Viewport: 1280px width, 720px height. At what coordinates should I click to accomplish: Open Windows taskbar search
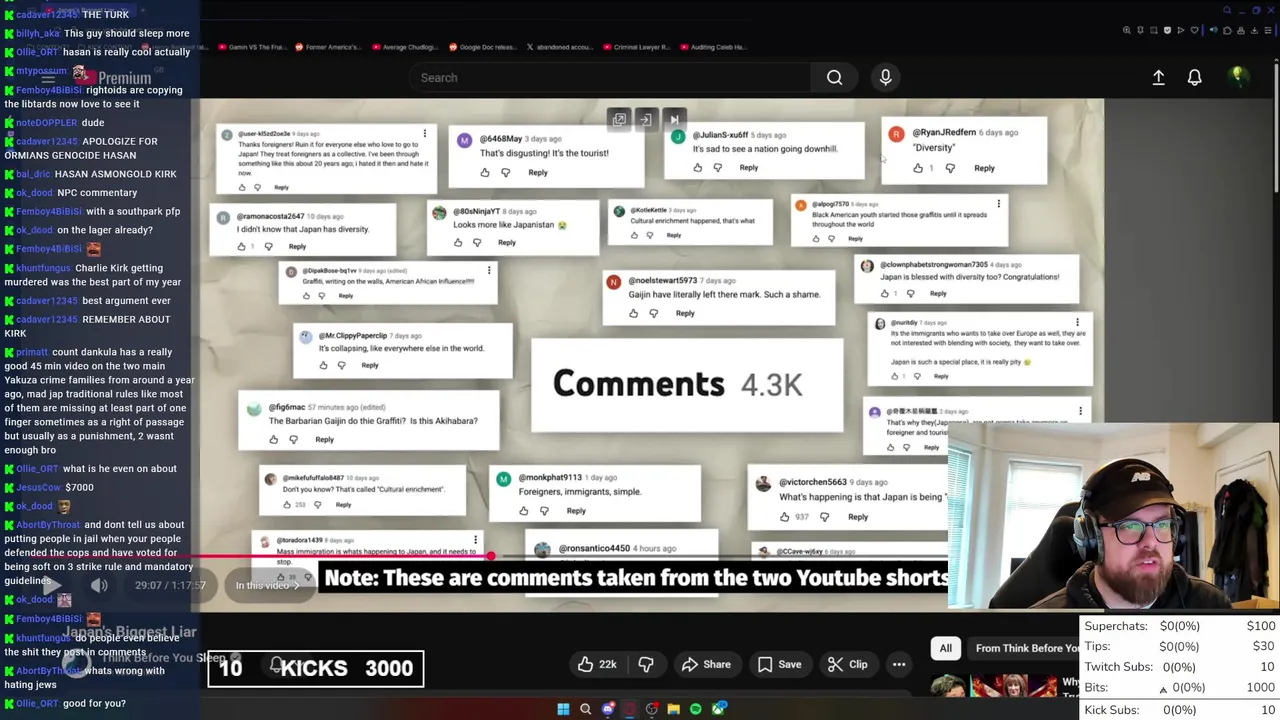pos(585,709)
